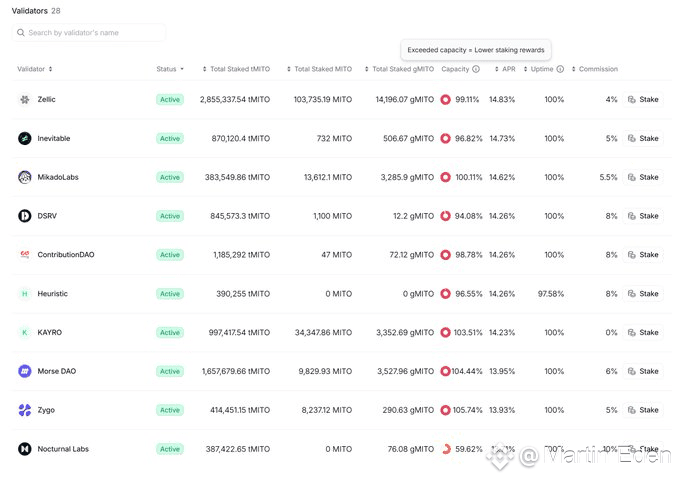Click Active status badge for Zygo
The image size is (680, 482).
[x=170, y=410]
